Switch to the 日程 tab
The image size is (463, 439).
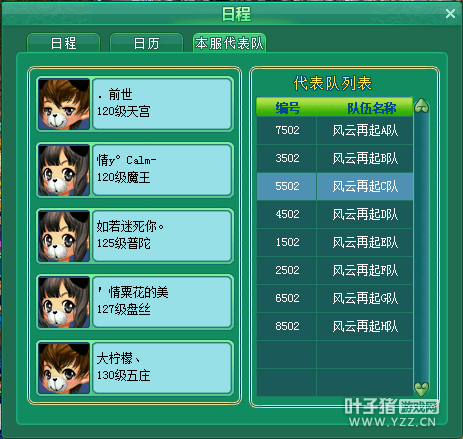click(x=63, y=43)
